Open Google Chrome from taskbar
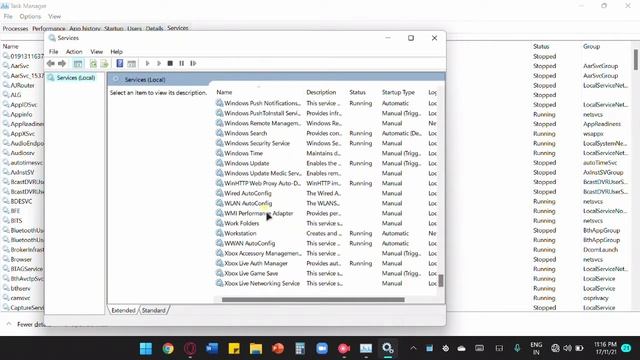The width and height of the screenshot is (640, 360). [168, 348]
